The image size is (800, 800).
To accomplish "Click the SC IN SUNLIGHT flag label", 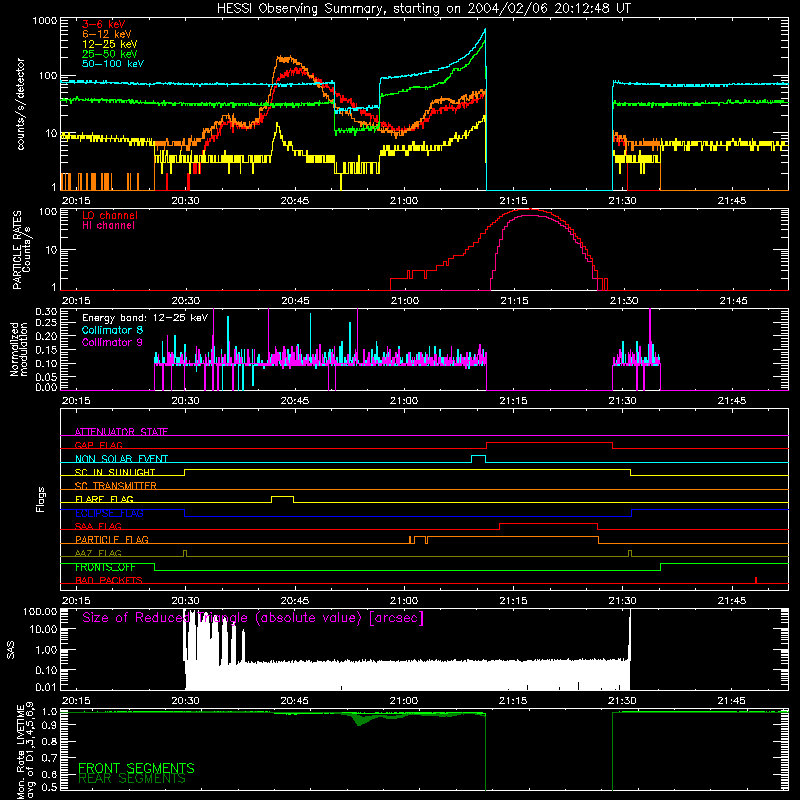I will point(115,472).
